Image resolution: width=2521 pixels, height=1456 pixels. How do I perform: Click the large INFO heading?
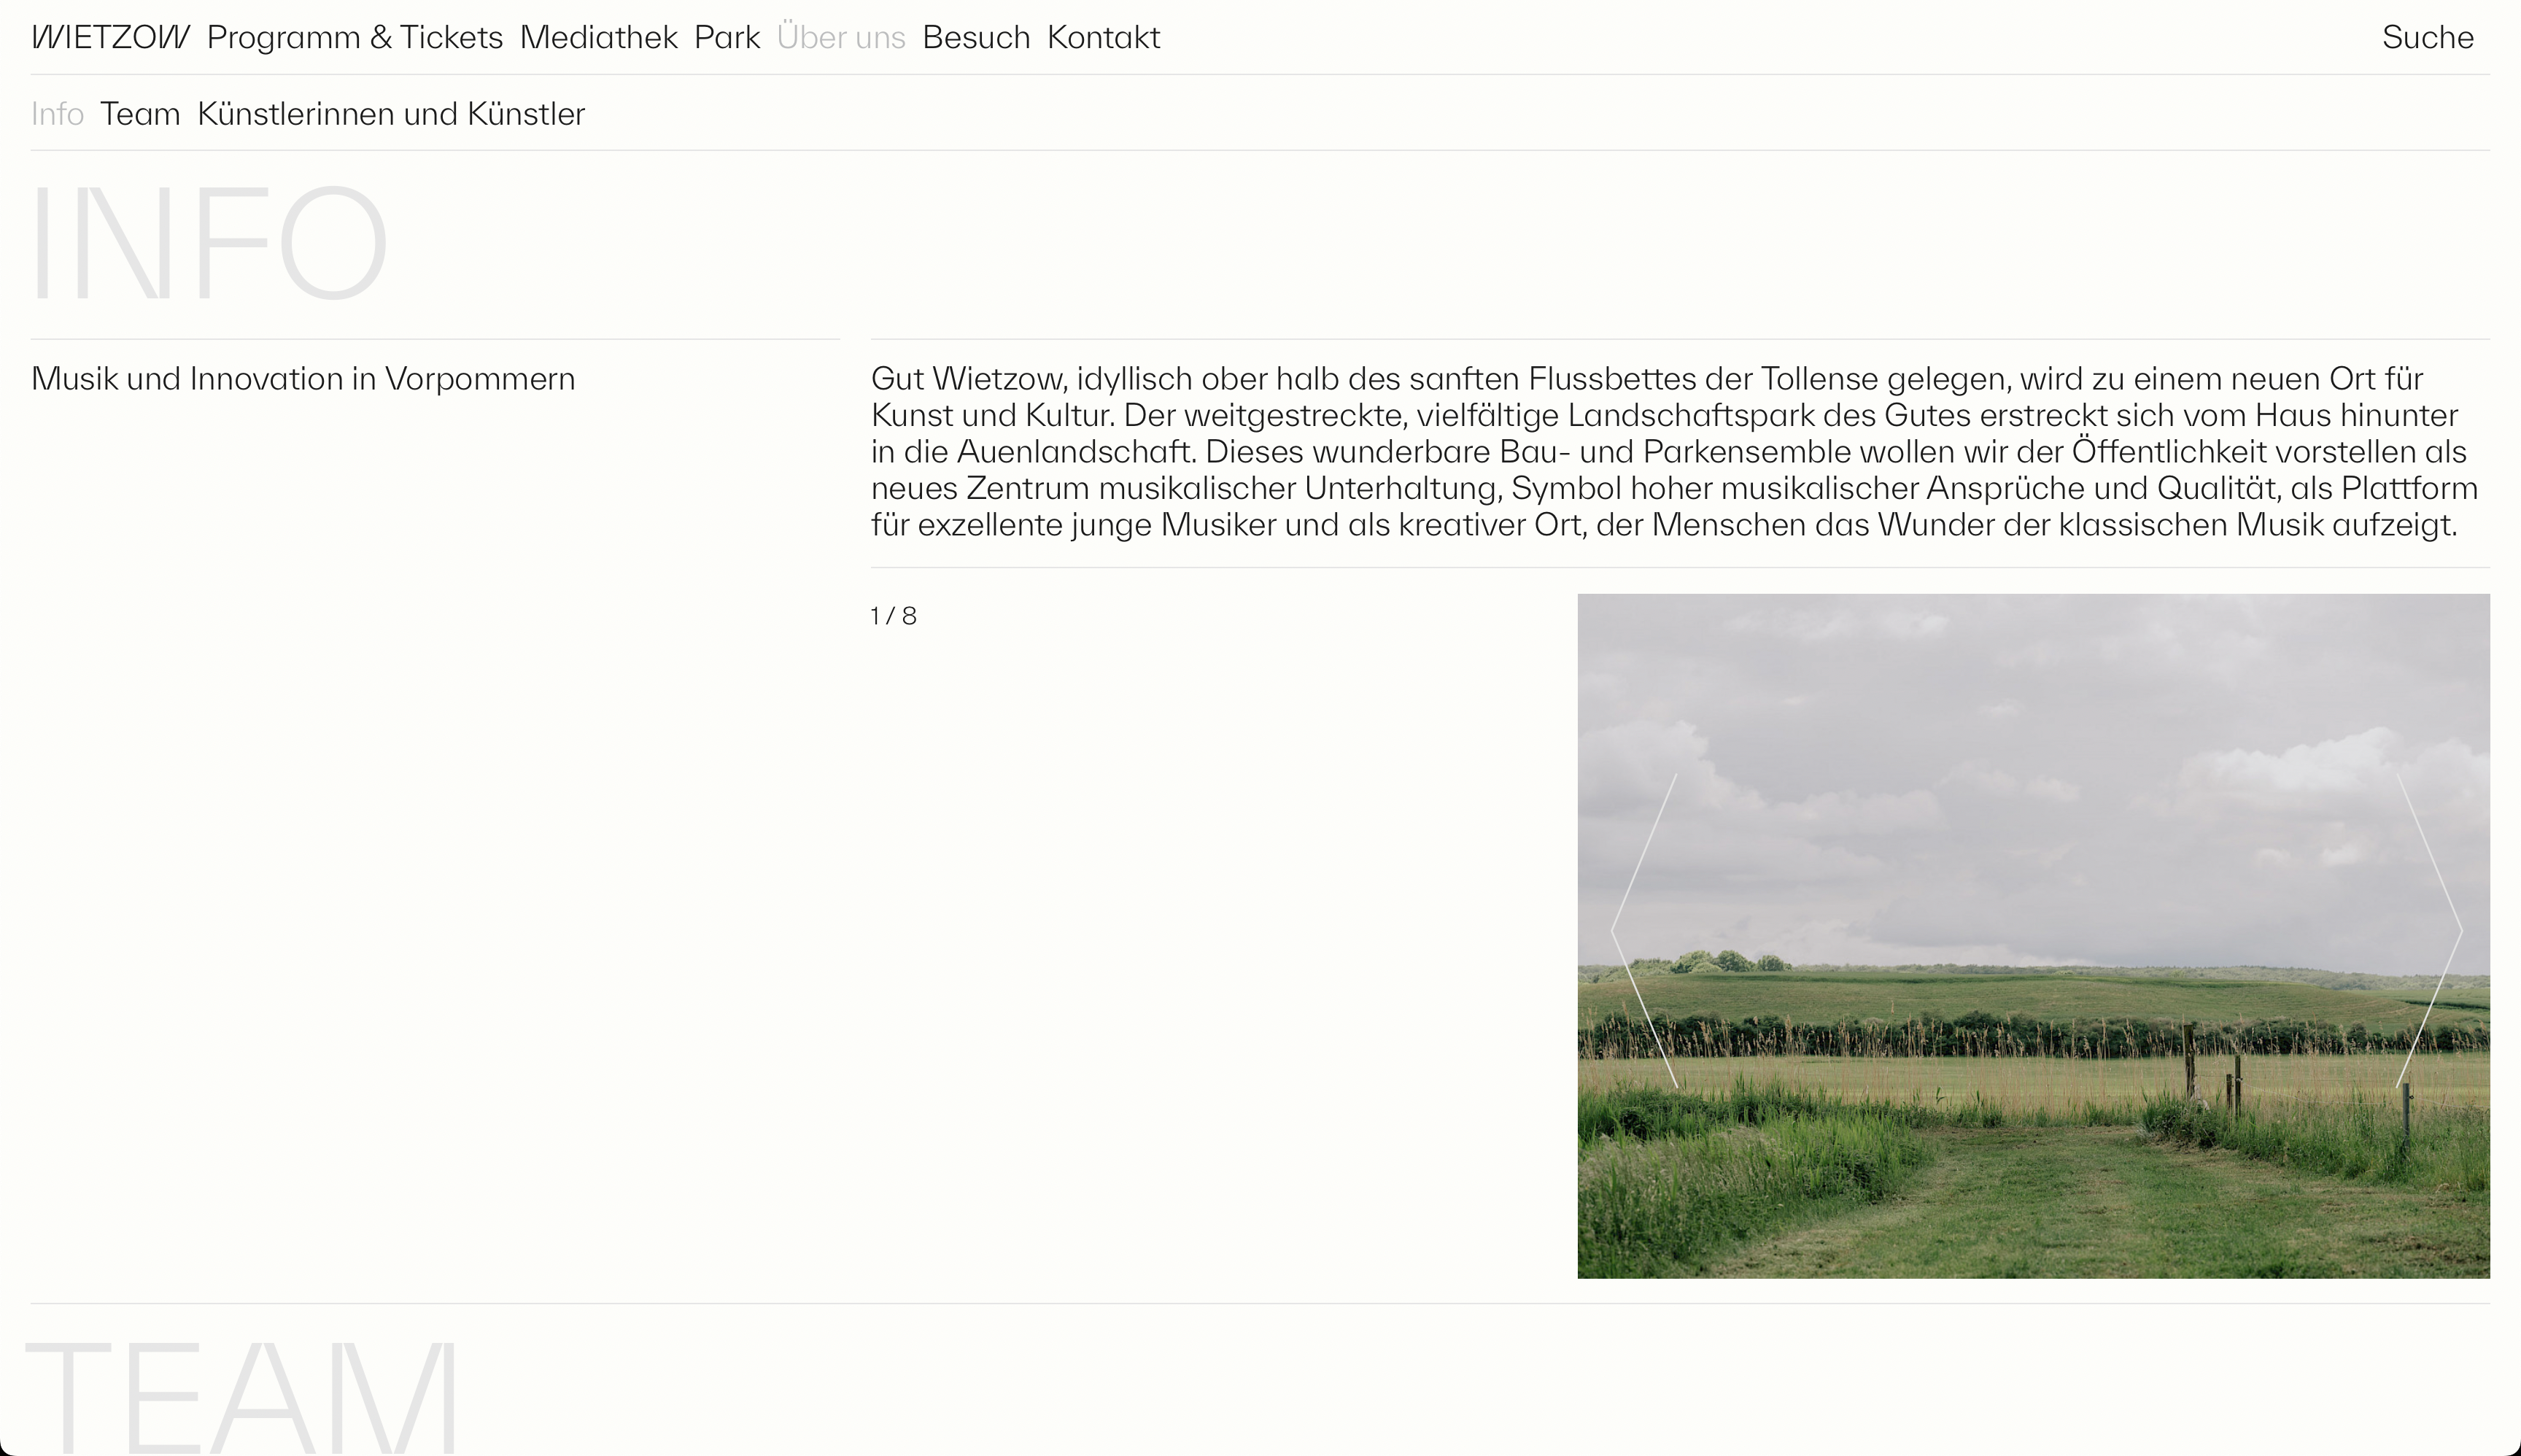pos(209,243)
